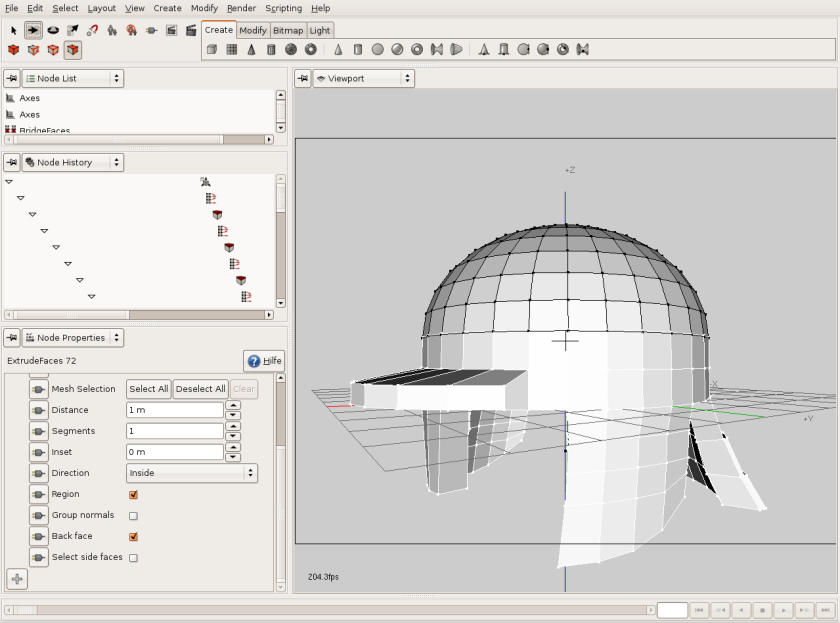840x623 pixels.
Task: Uncheck the Region checkbox
Action: pyautogui.click(x=133, y=494)
